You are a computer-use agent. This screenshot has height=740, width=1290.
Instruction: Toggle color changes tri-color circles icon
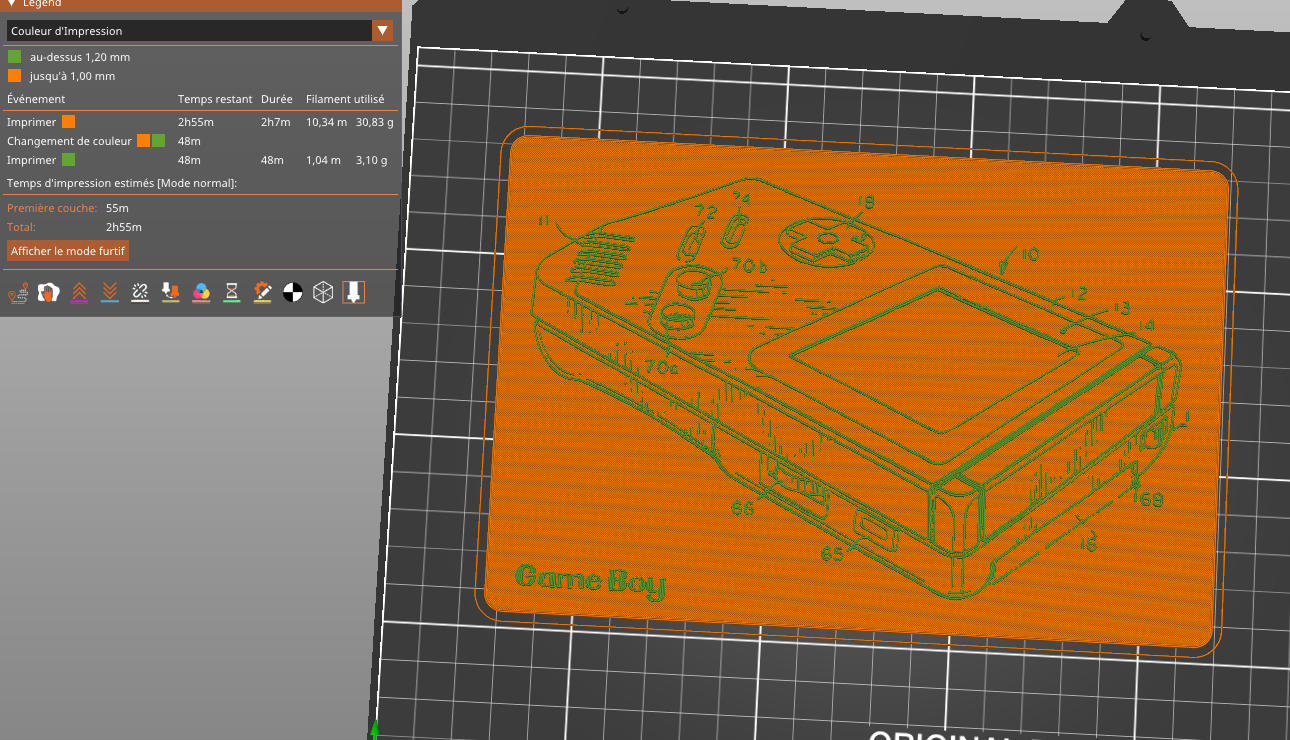pyautogui.click(x=201, y=292)
